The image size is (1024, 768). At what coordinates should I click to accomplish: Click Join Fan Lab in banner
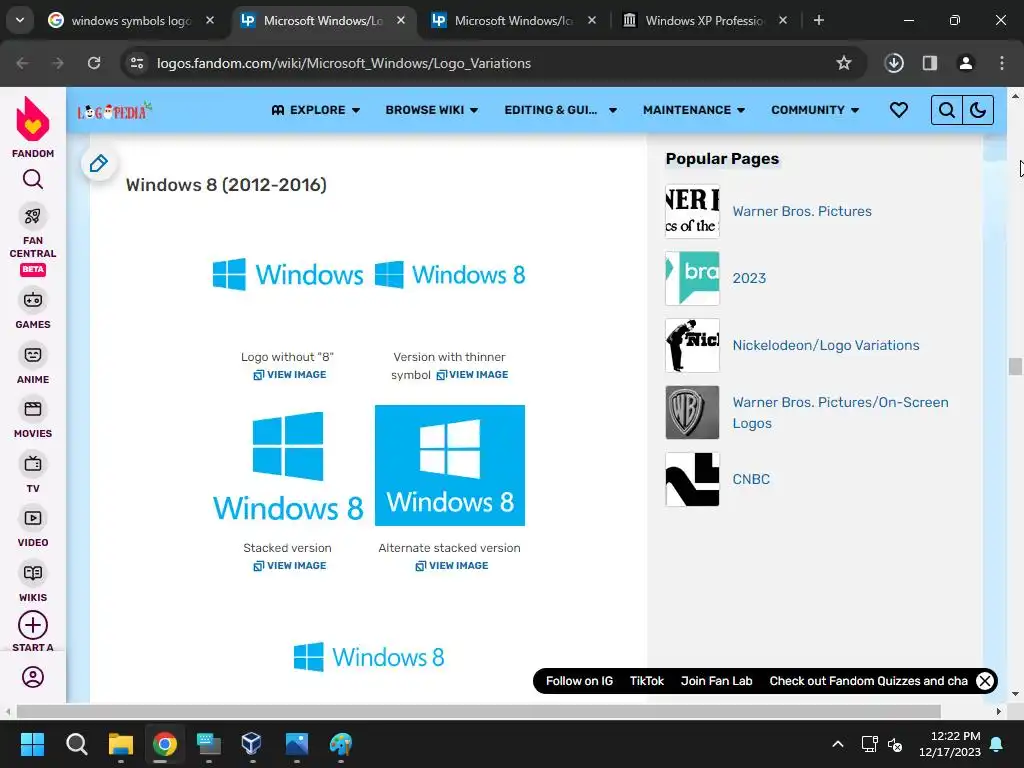click(x=716, y=681)
